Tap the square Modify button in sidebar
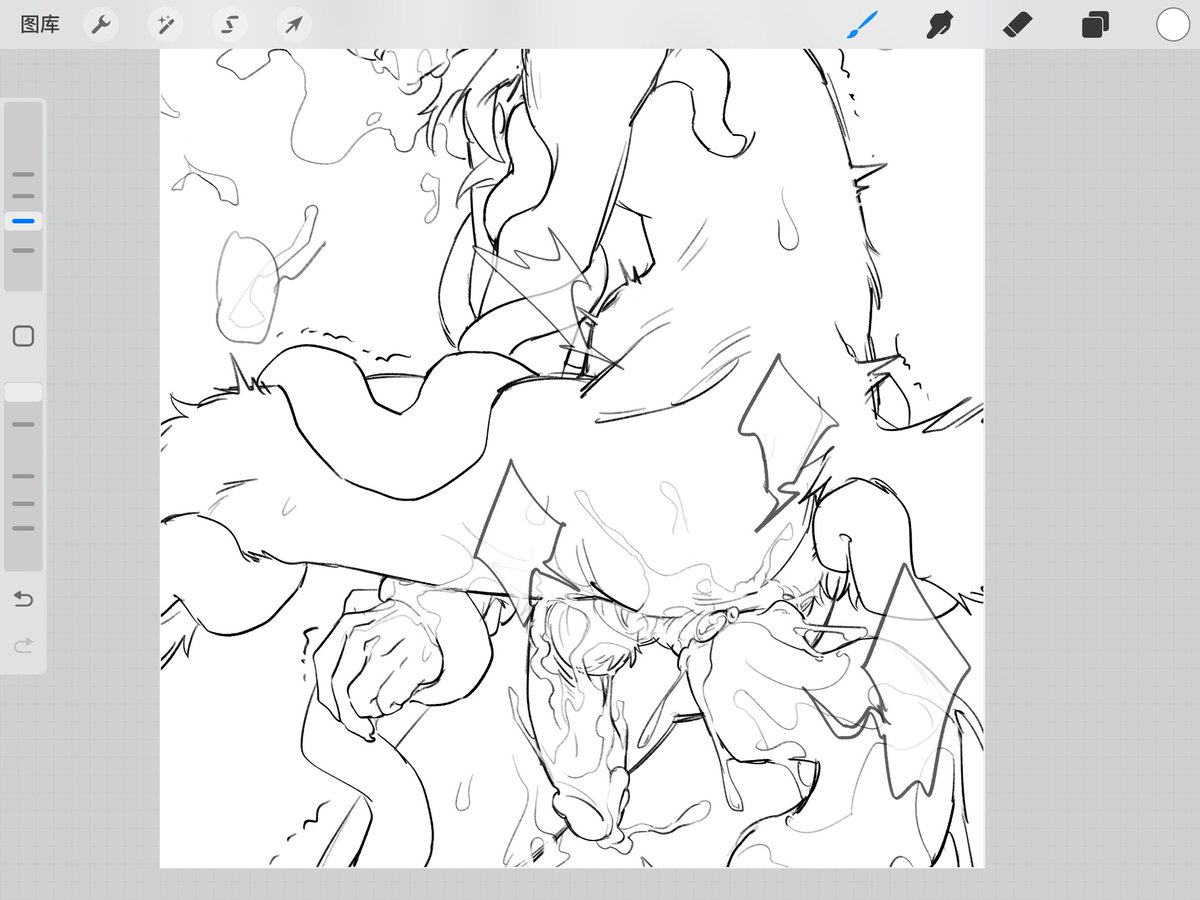The image size is (1200, 900). tap(23, 336)
